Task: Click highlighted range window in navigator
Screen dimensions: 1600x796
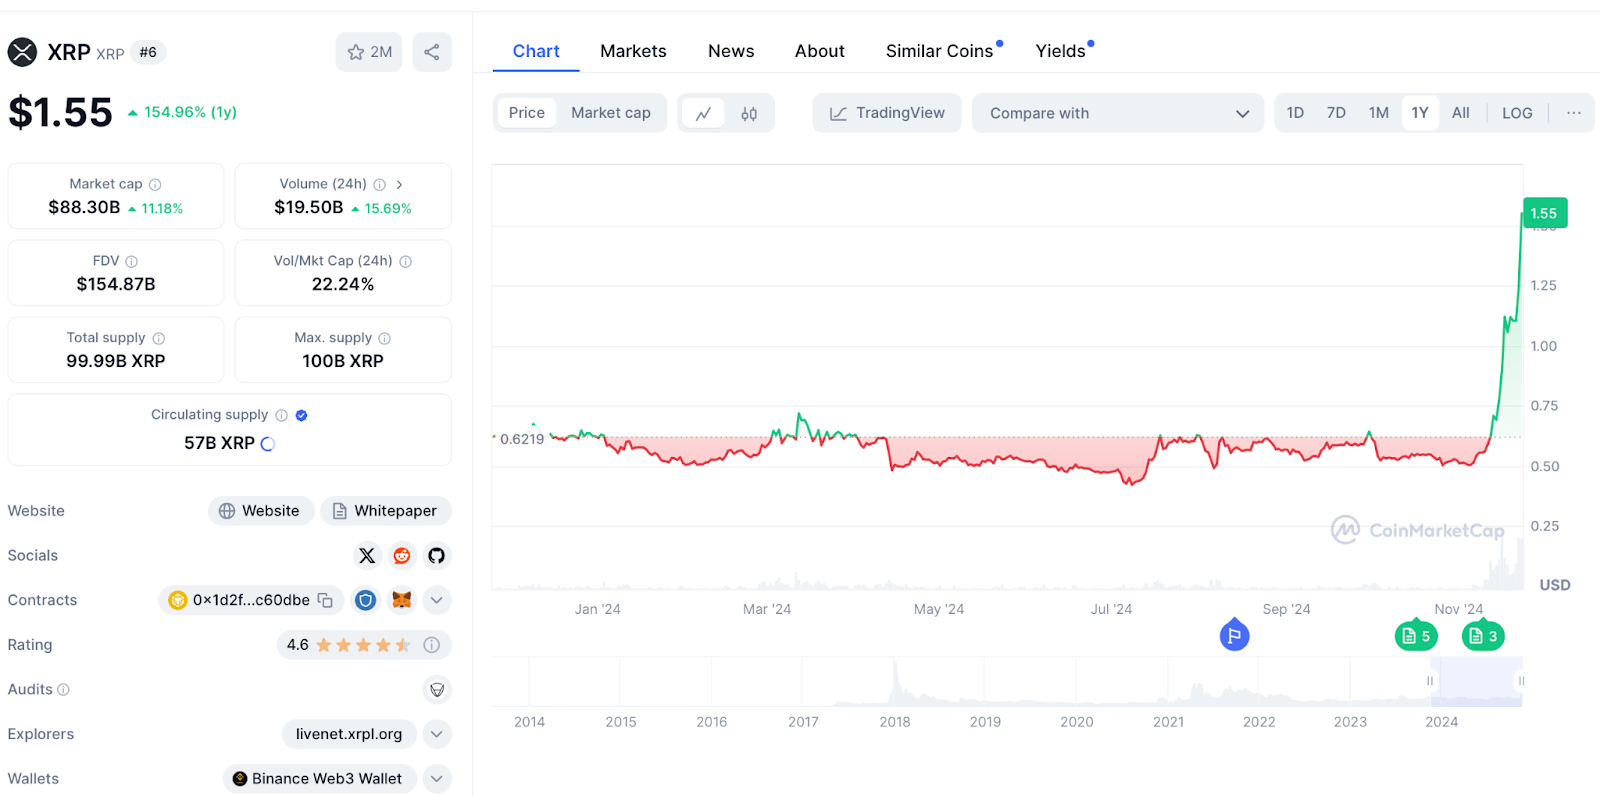Action: click(1476, 682)
